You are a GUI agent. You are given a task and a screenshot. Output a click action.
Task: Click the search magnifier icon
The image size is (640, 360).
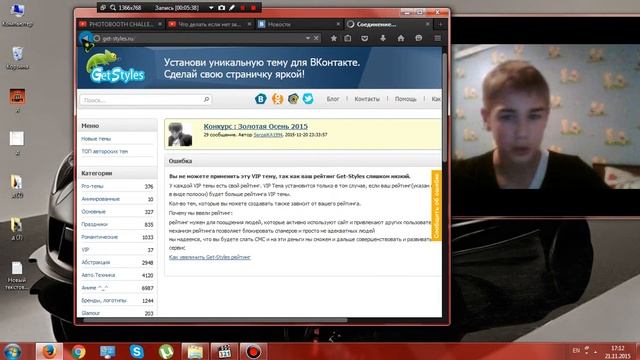coord(207,100)
